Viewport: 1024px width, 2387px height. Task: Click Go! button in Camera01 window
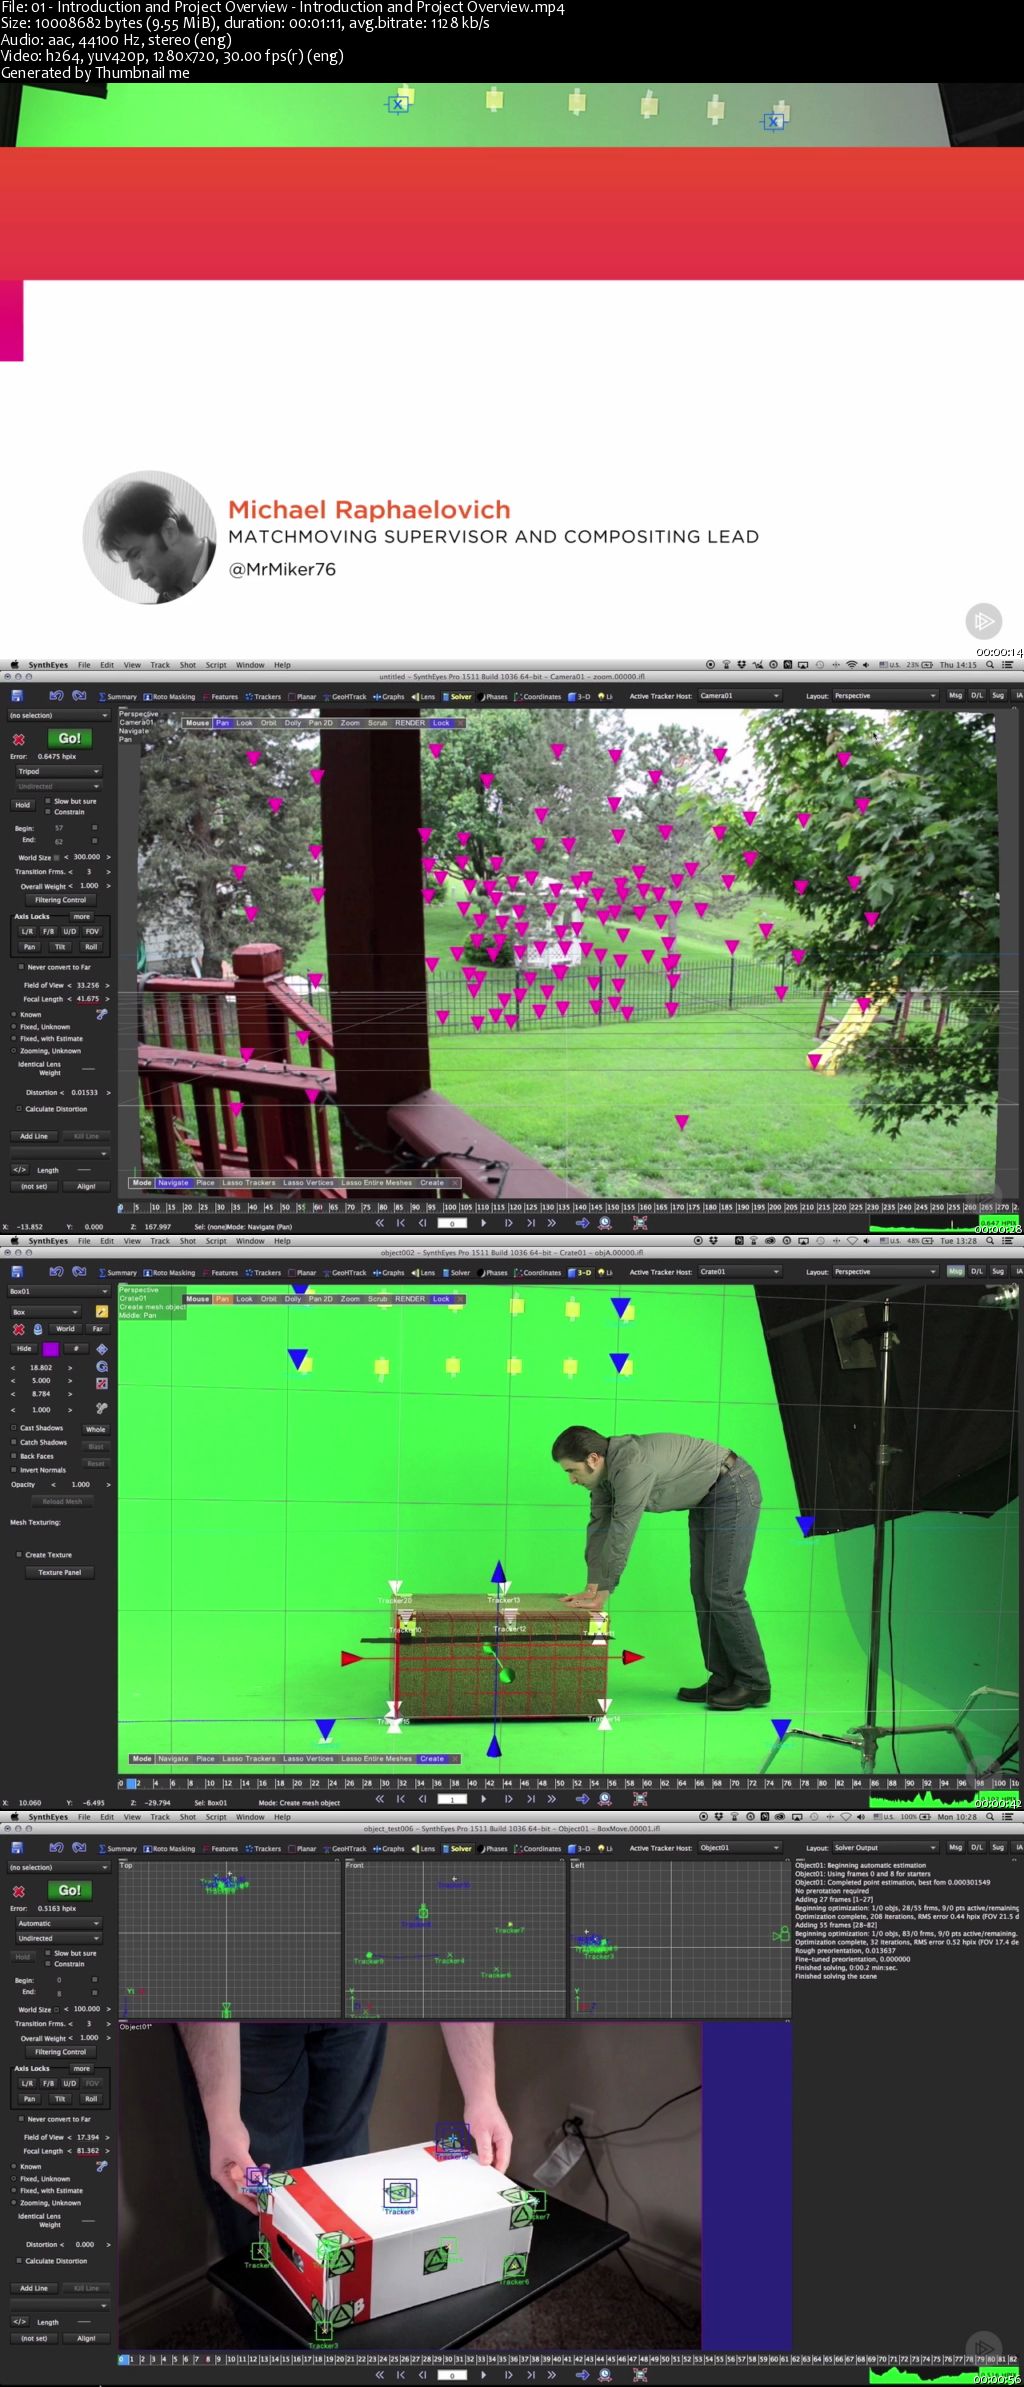[70, 739]
